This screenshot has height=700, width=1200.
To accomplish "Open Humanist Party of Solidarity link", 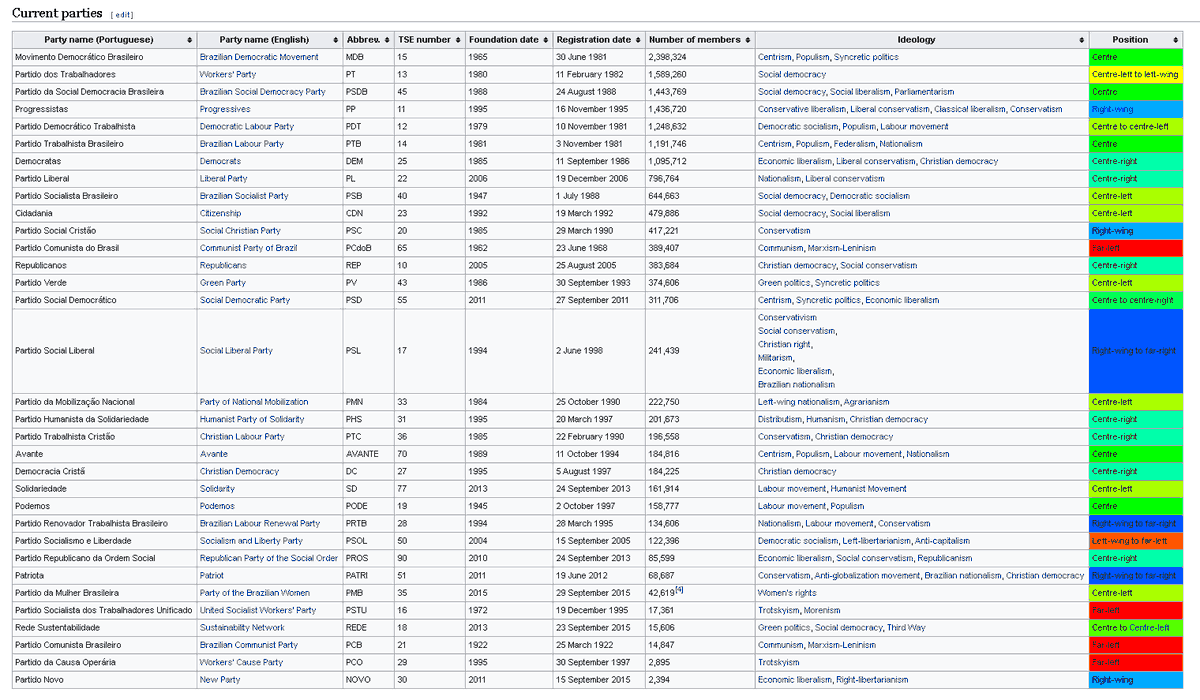I will tap(252, 419).
